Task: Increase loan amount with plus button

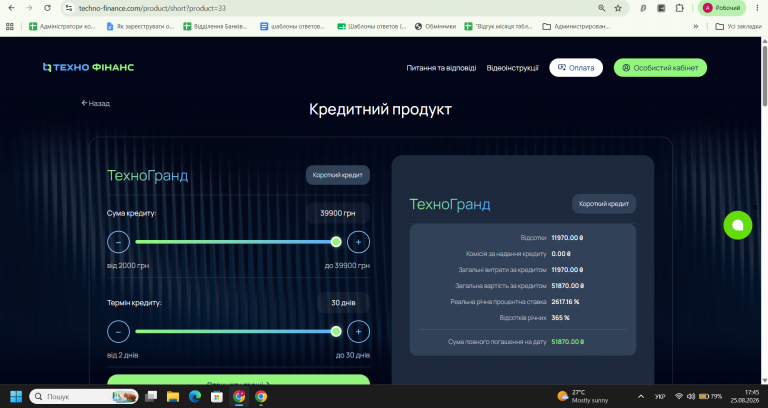Action: click(359, 242)
